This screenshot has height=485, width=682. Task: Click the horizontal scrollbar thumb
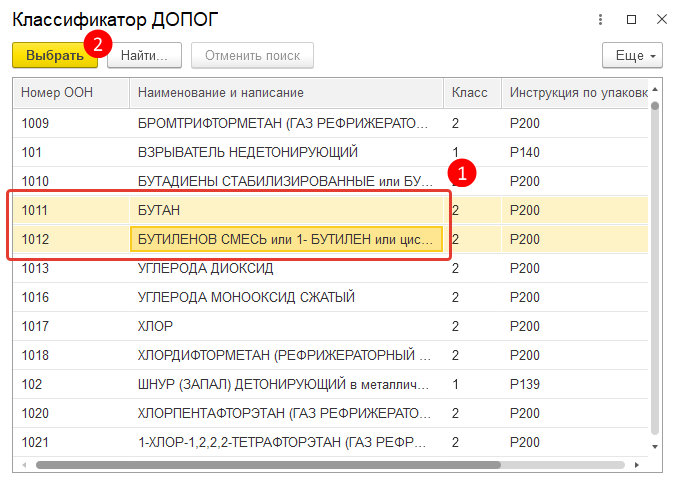pos(268,465)
